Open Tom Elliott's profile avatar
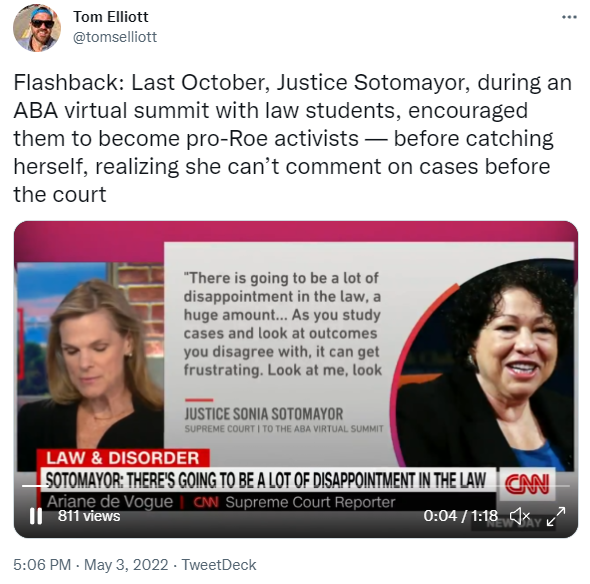 (x=37, y=28)
